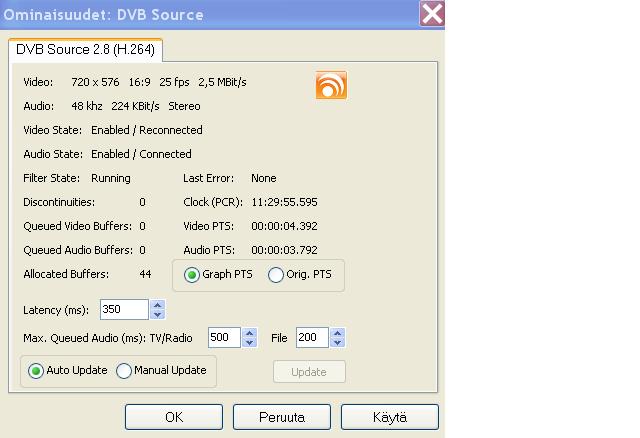Image resolution: width=640 pixels, height=438 pixels.
Task: Click the 16:9 aspect ratio text
Action: [140, 82]
